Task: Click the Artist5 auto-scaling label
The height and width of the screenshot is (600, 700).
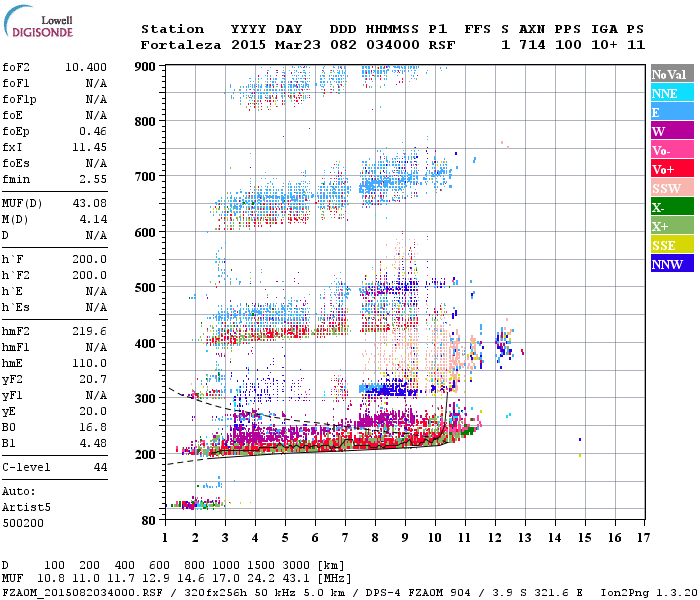Action: point(26,508)
